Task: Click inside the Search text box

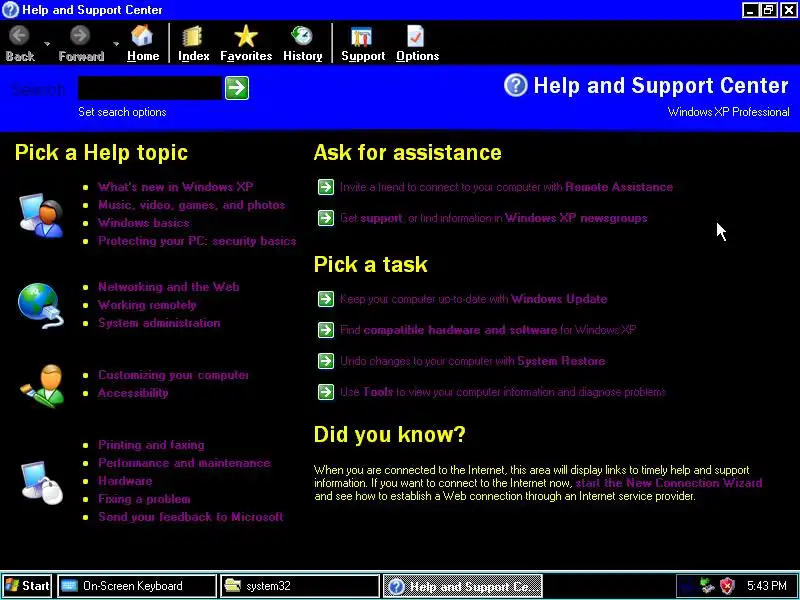Action: [150, 88]
